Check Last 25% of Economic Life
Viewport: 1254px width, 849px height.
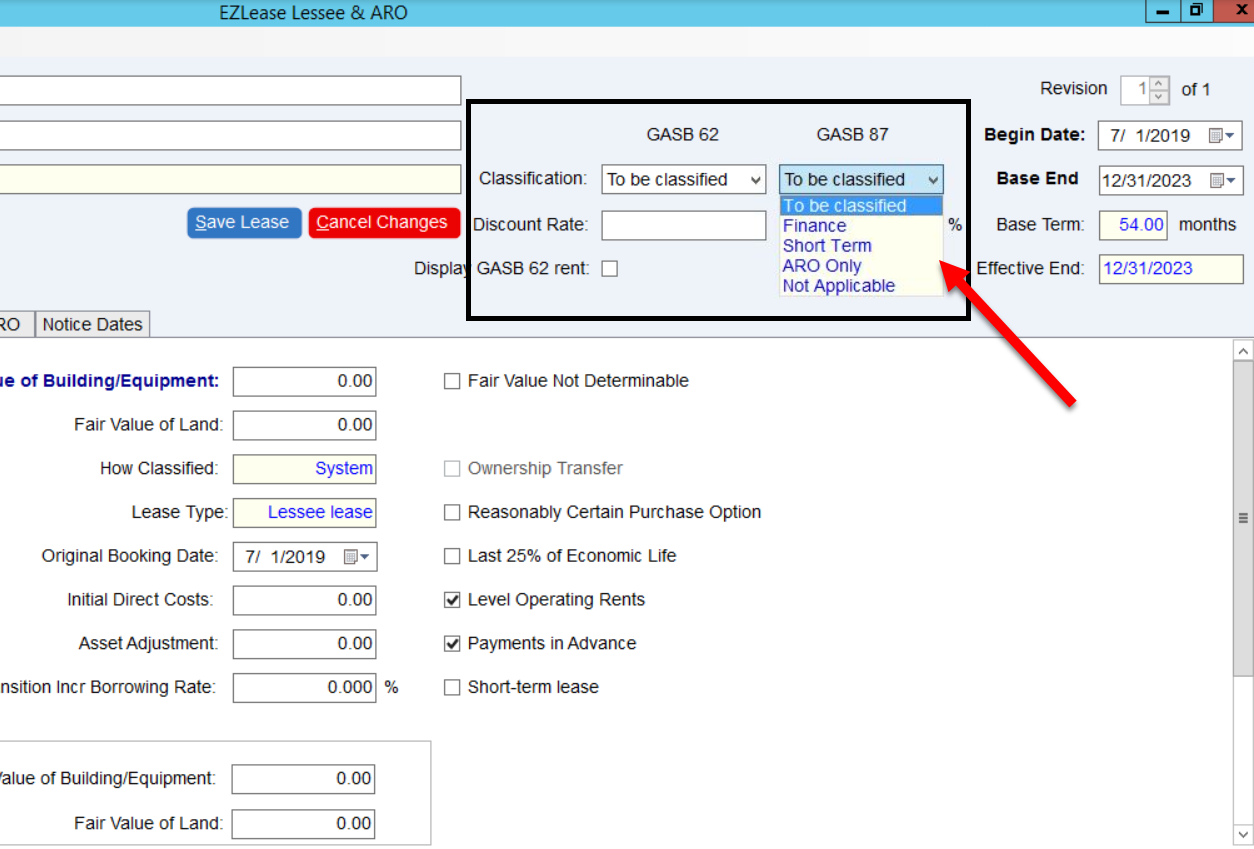pyautogui.click(x=452, y=556)
